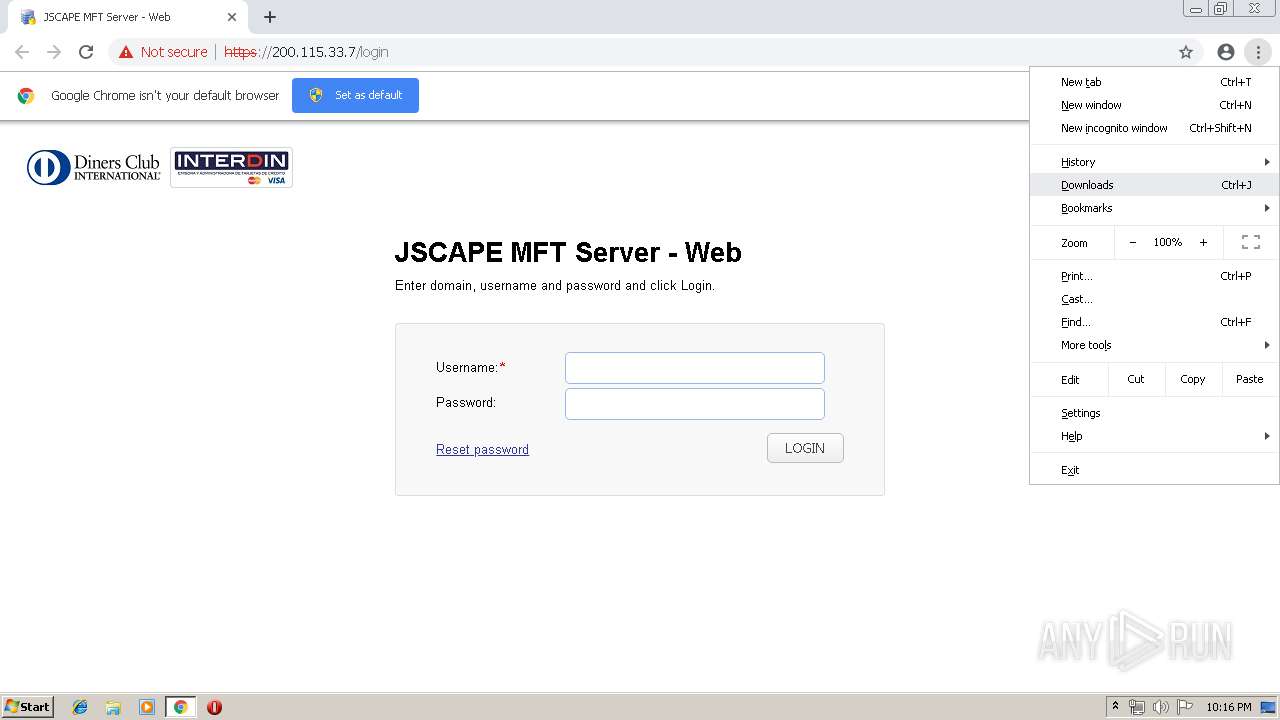
Task: Open the Not secure warning indicator
Action: 163,52
